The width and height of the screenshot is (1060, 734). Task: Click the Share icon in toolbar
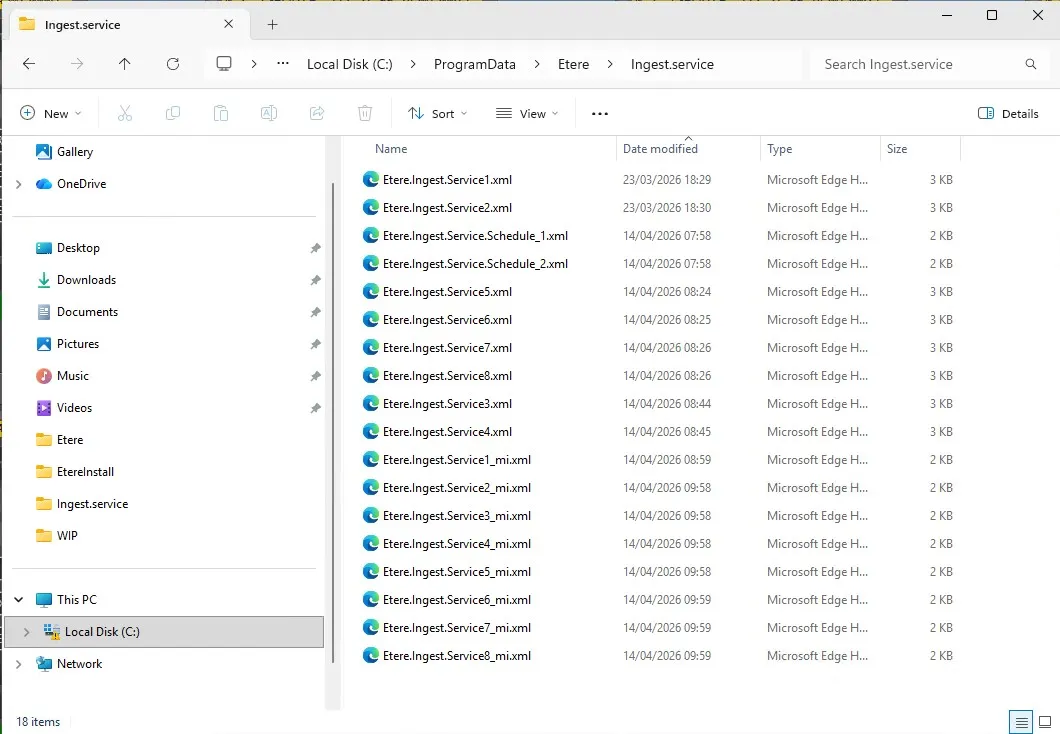317,114
